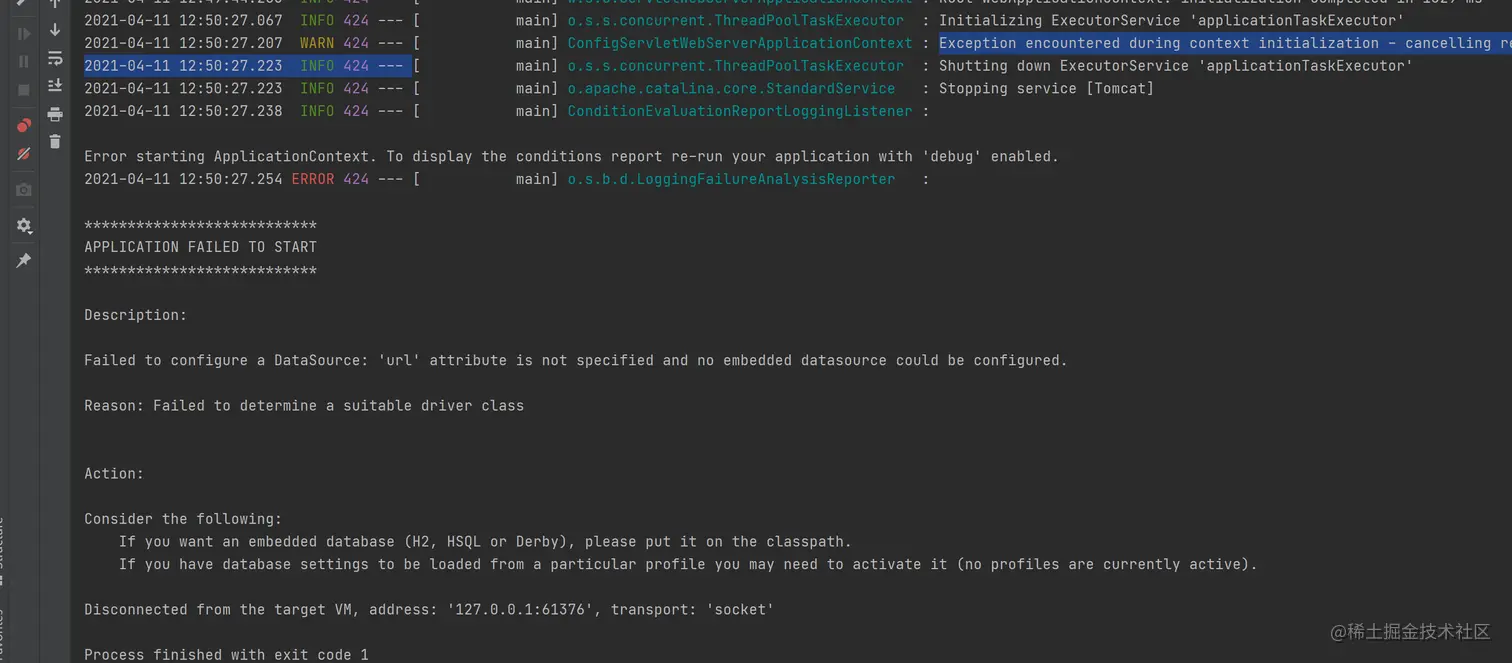1512x663 pixels.
Task: Click 'o.apache.catalina.core.StandardService' logger name
Action: [731, 88]
